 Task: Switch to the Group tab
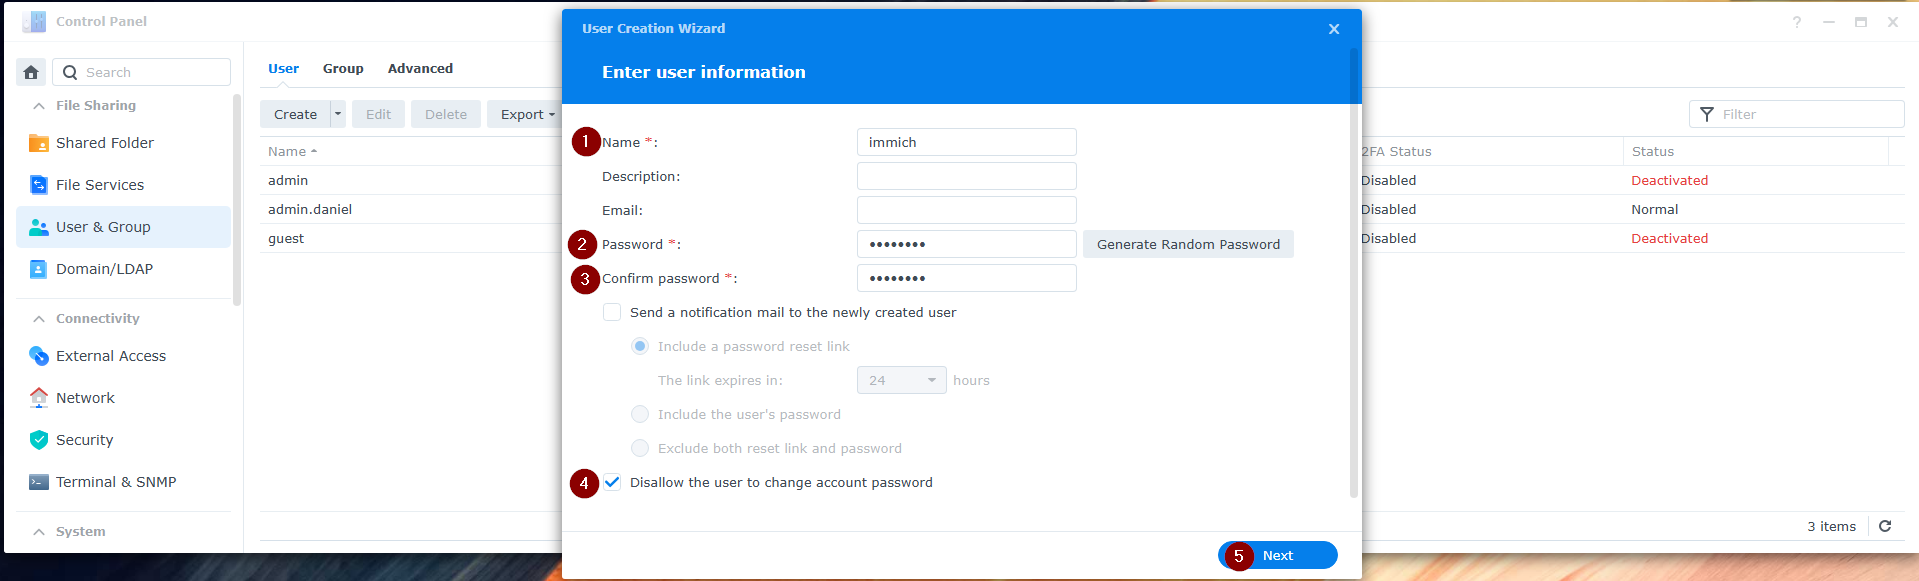[x=343, y=69]
